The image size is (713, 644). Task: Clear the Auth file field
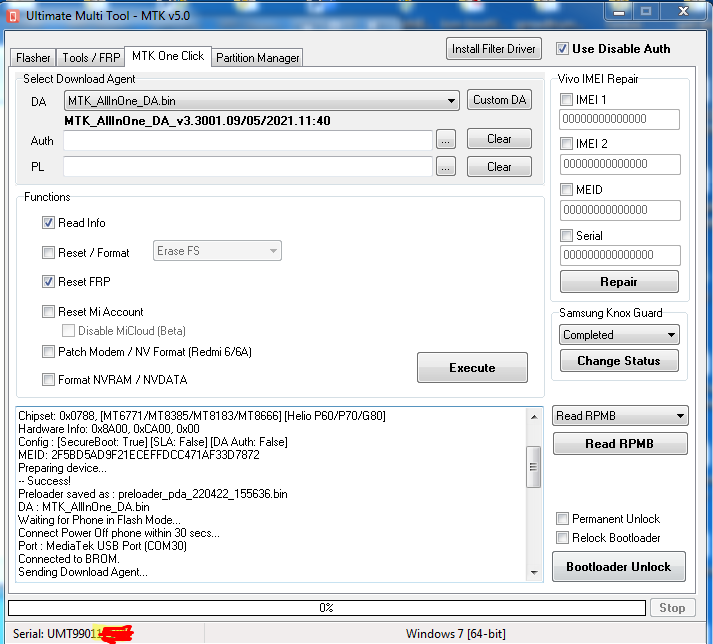pyautogui.click(x=499, y=139)
